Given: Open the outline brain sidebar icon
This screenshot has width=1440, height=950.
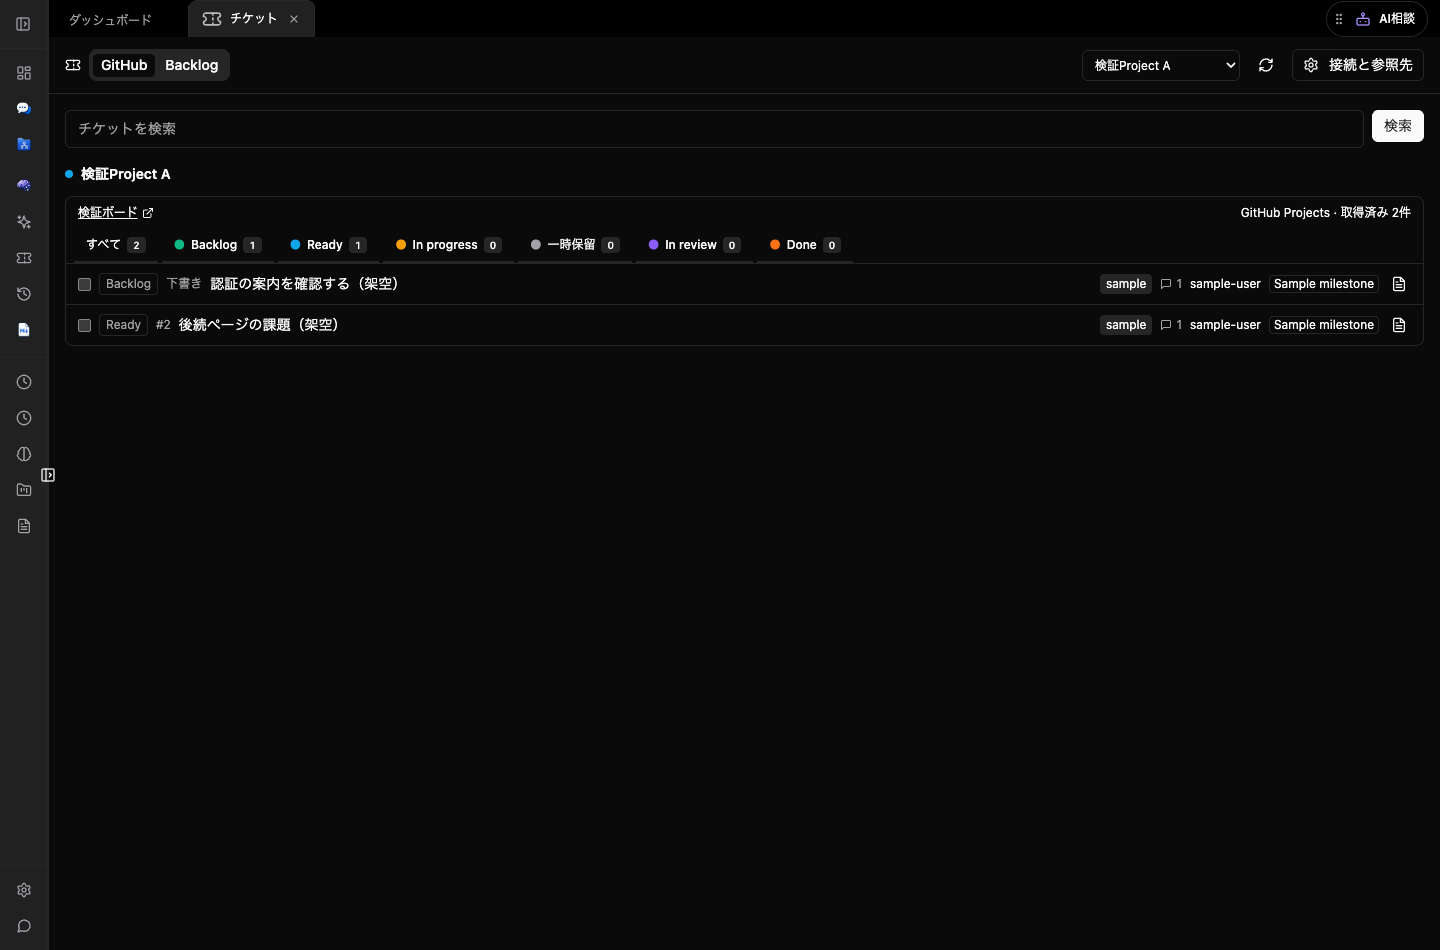Looking at the screenshot, I should tap(24, 454).
